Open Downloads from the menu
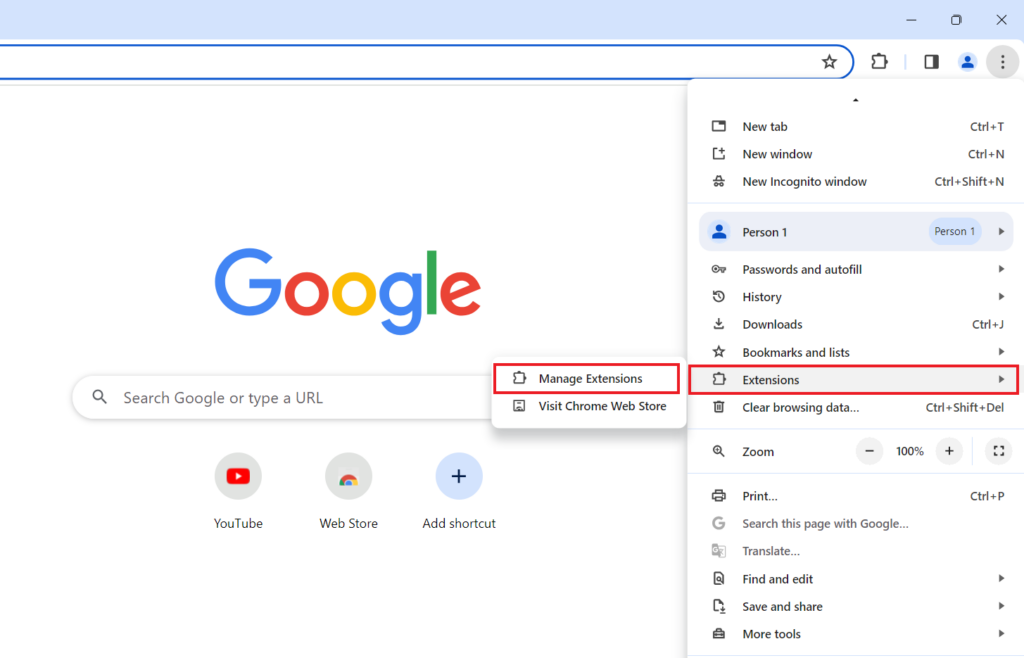This screenshot has height=658, width=1024. (x=856, y=324)
